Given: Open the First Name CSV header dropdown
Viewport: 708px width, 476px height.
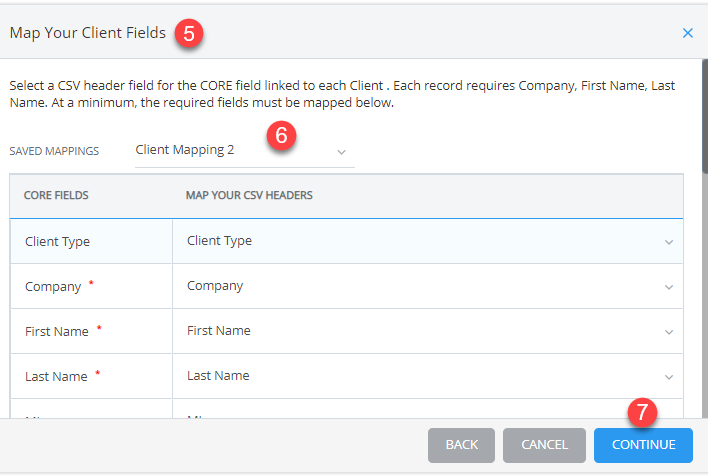Looking at the screenshot, I should click(x=428, y=331).
